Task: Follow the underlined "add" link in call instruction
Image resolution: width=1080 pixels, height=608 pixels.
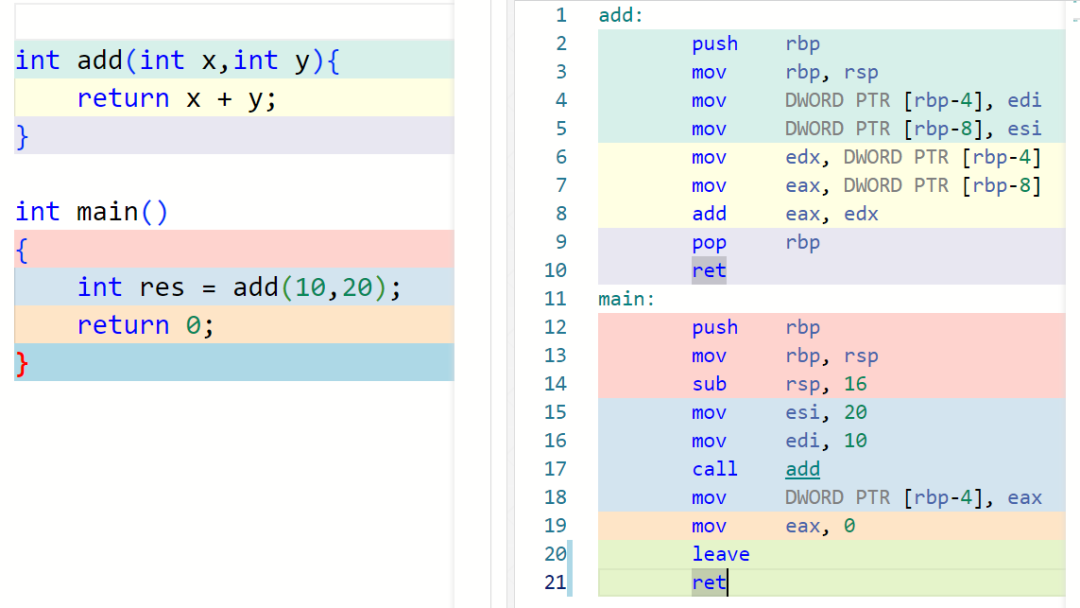Action: (802, 469)
